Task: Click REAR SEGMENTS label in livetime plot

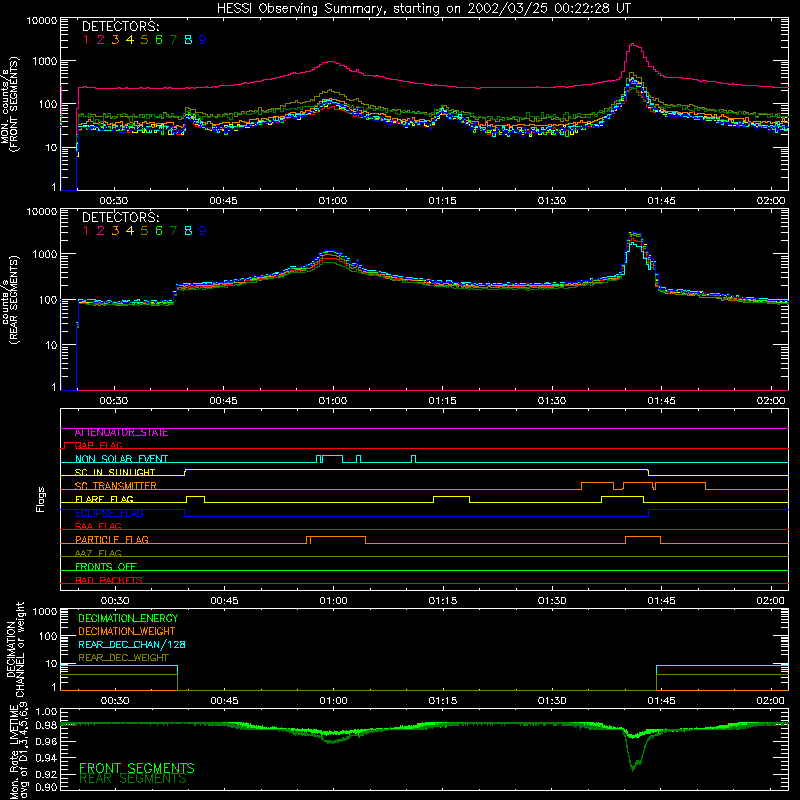Action: 133,779
